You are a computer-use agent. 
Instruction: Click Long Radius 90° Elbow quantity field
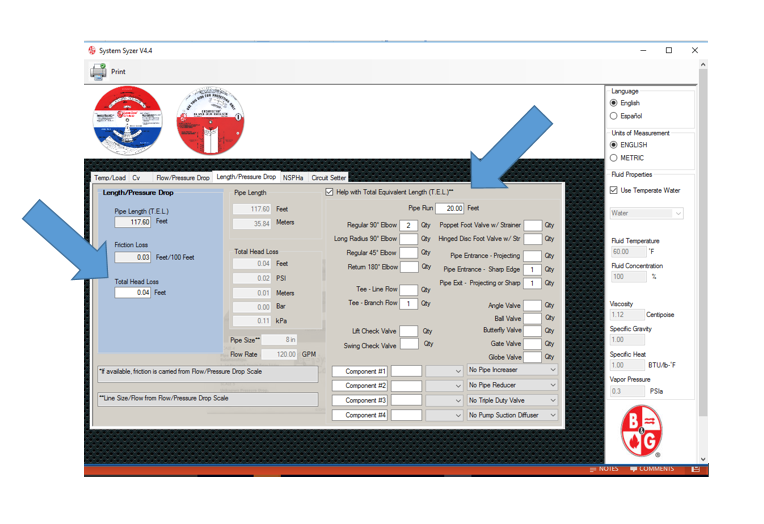[408, 239]
